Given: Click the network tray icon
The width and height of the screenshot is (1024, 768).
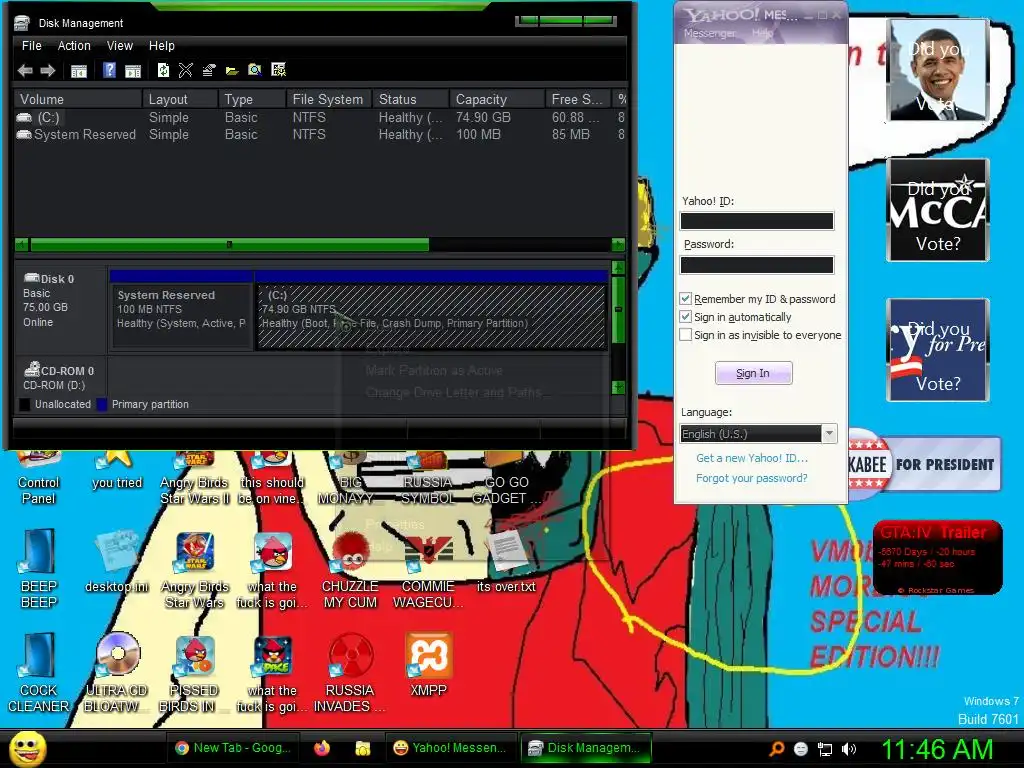Looking at the screenshot, I should tap(825, 749).
